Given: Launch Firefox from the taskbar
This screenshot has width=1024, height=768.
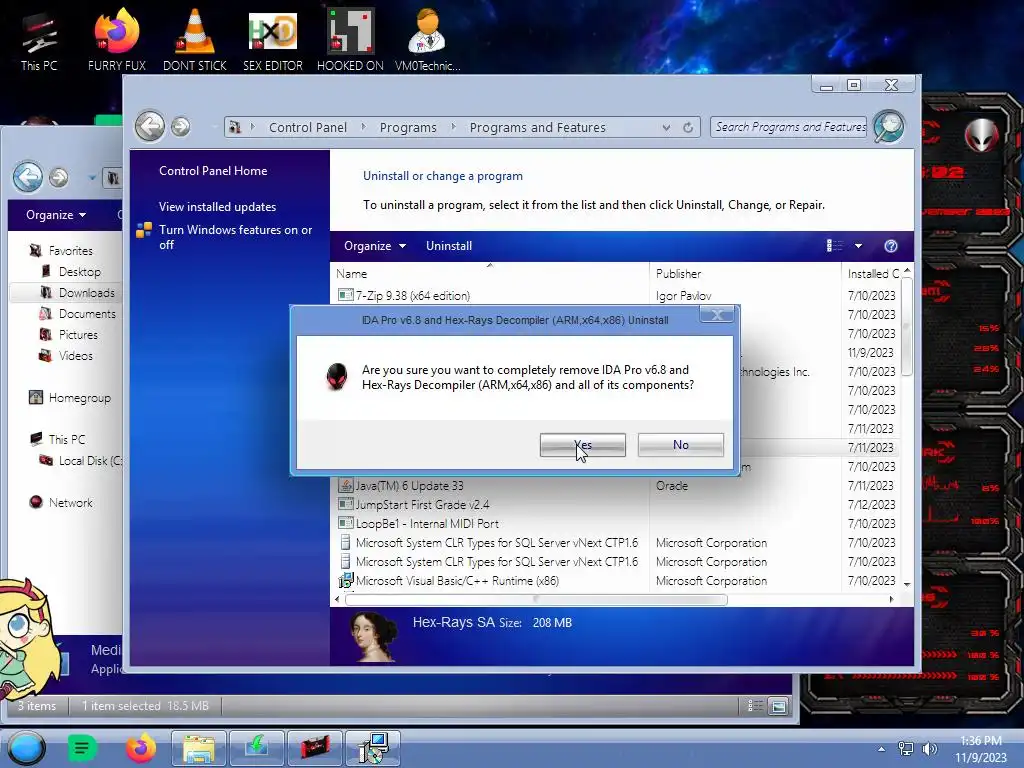Looking at the screenshot, I should click(140, 748).
